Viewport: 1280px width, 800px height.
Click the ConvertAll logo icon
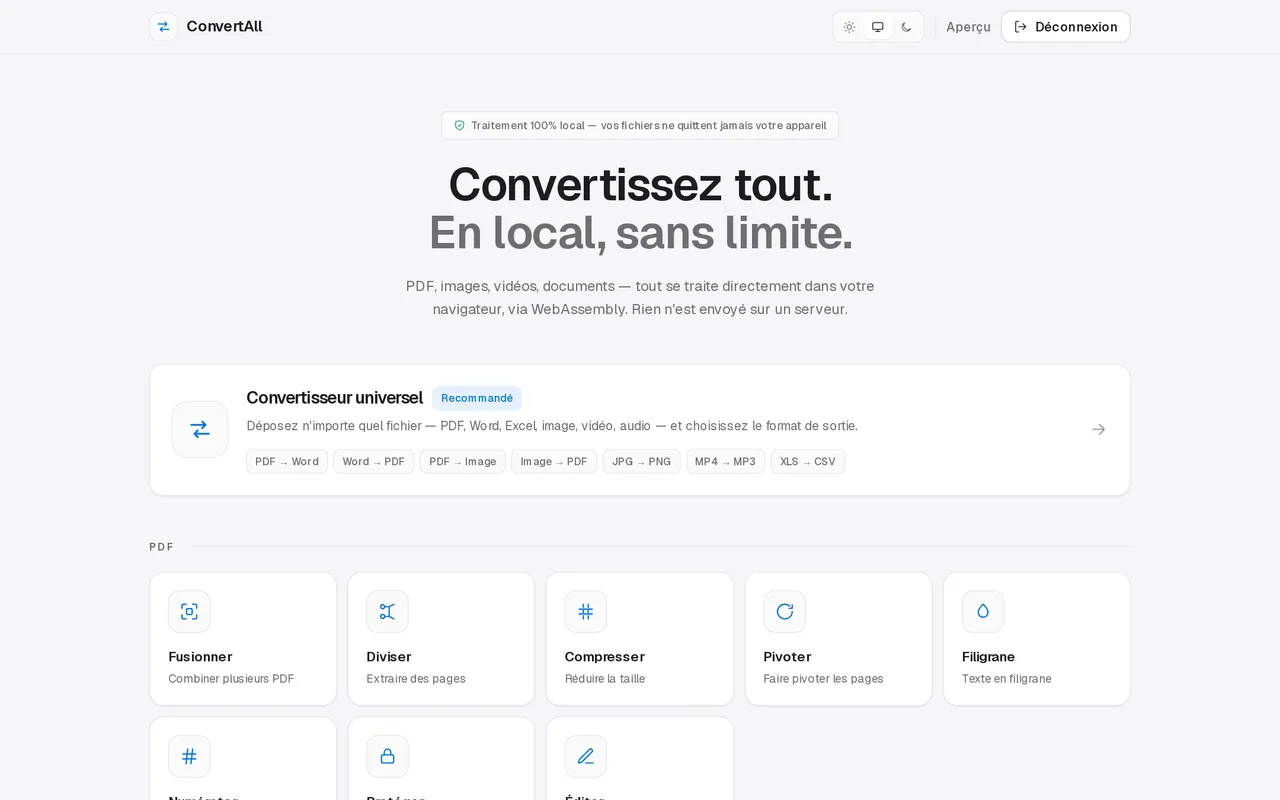(x=163, y=27)
